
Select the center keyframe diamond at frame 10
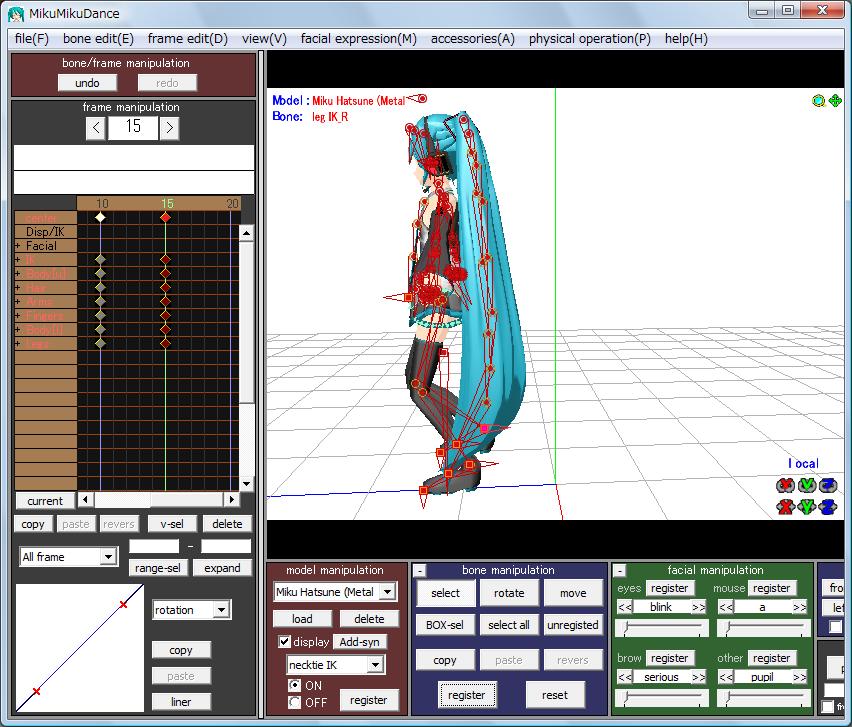(101, 217)
